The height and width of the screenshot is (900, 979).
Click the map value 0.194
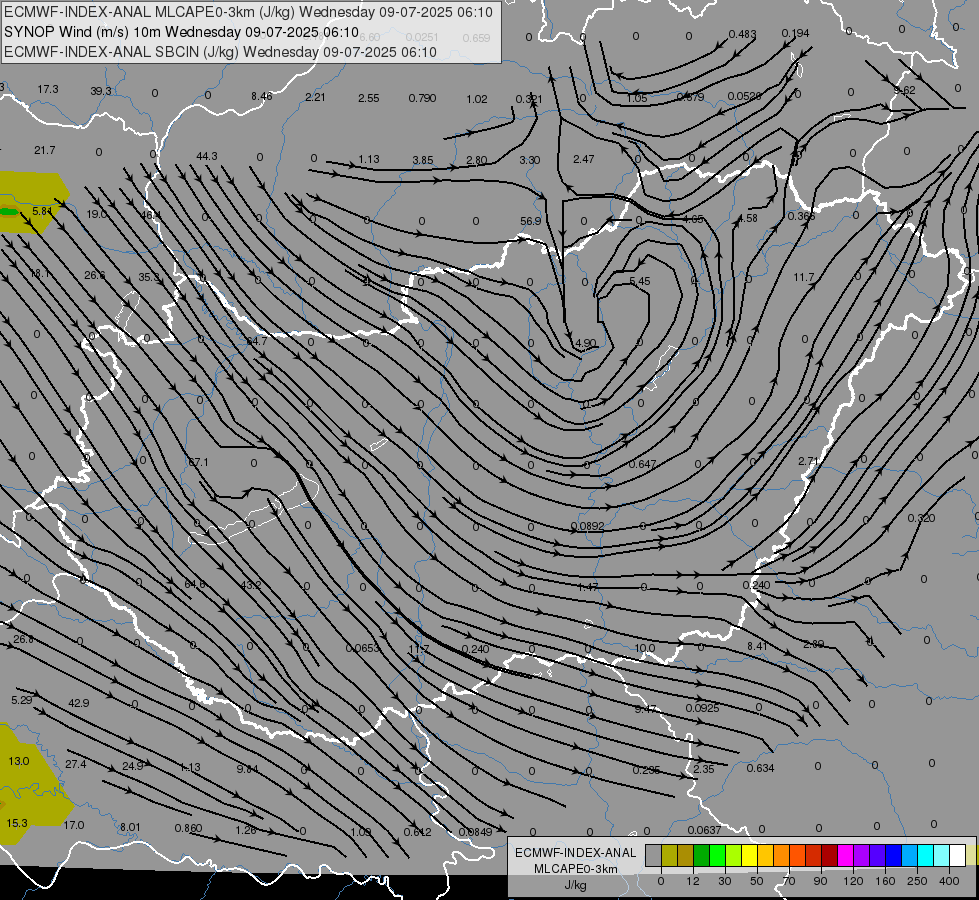pos(795,33)
